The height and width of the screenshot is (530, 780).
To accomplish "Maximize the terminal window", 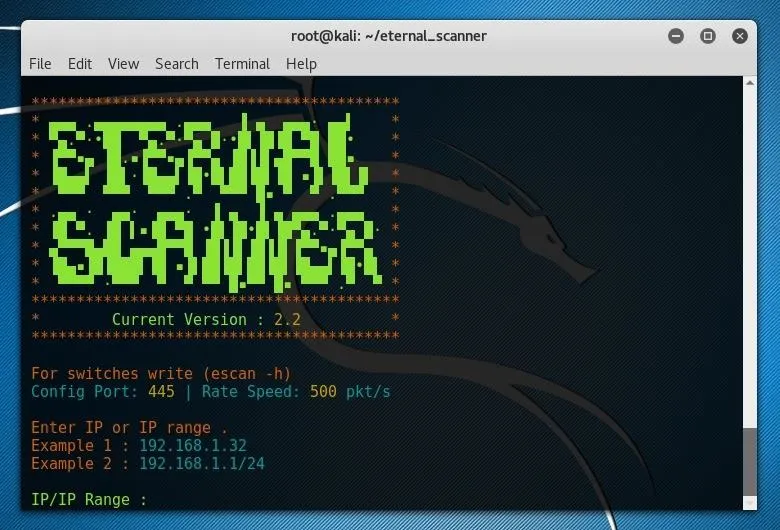I will pyautogui.click(x=708, y=36).
